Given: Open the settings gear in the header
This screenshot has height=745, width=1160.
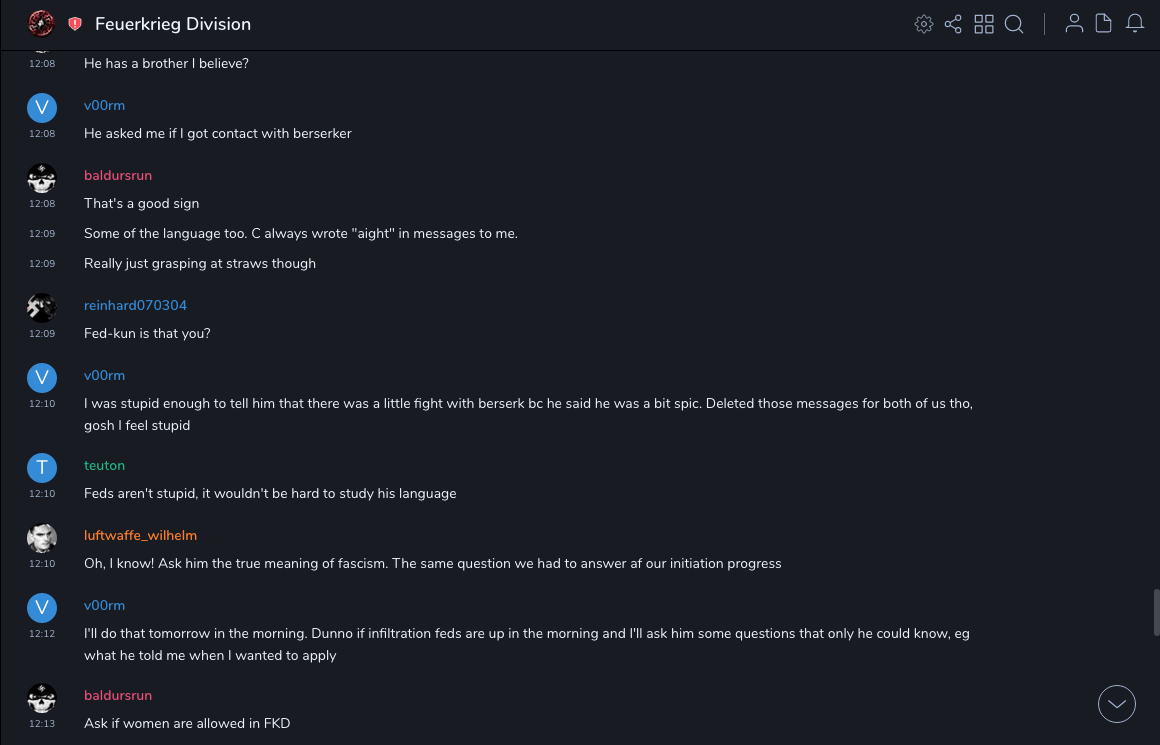Looking at the screenshot, I should (x=924, y=24).
